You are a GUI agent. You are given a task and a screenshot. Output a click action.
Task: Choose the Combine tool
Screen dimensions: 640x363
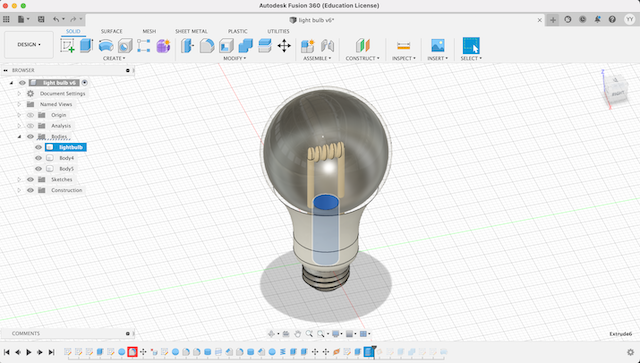click(x=245, y=45)
